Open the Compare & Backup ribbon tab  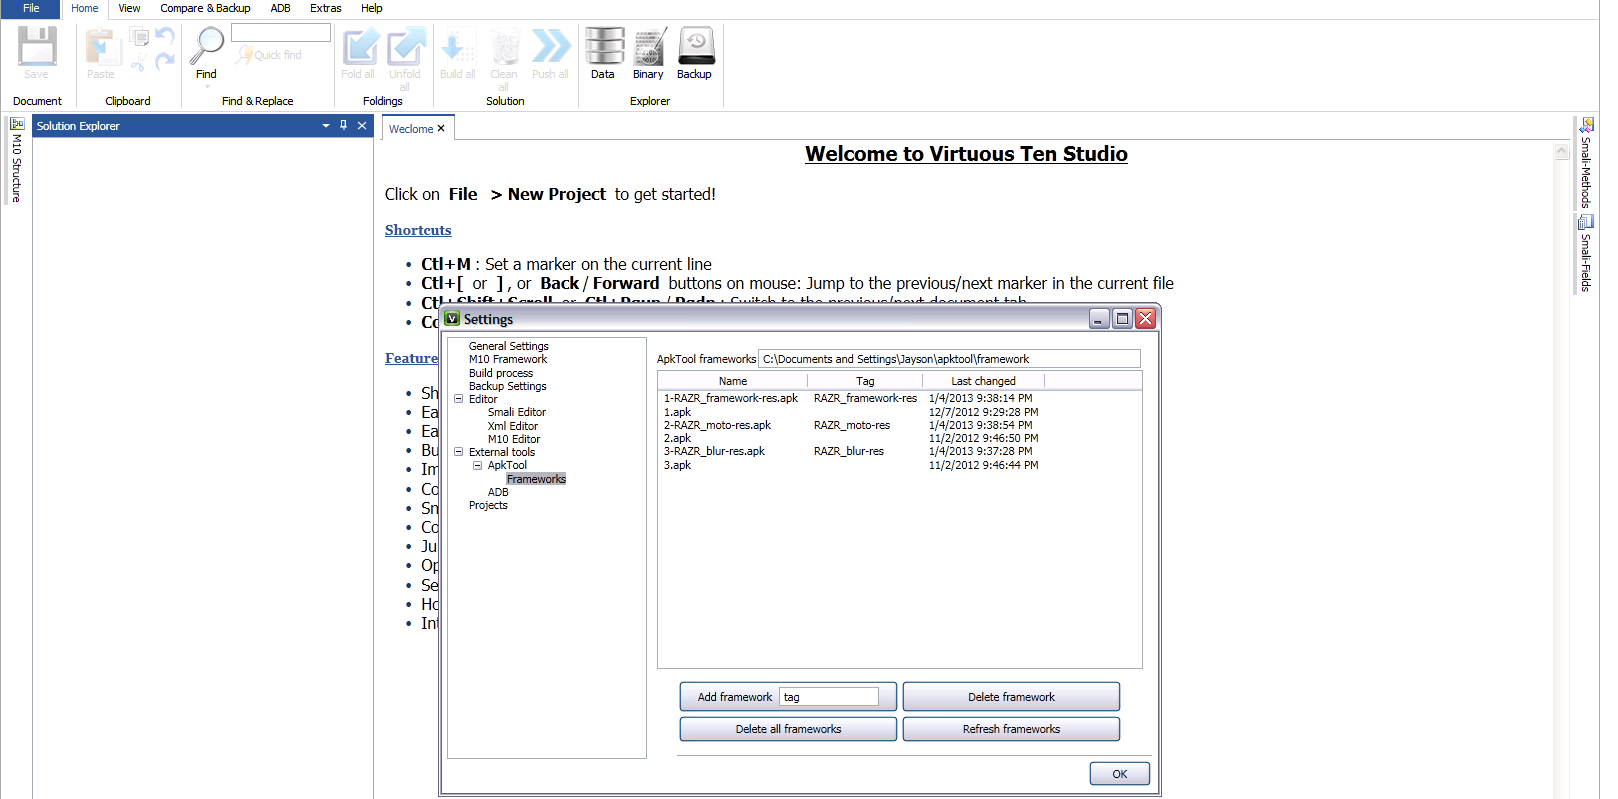point(205,8)
